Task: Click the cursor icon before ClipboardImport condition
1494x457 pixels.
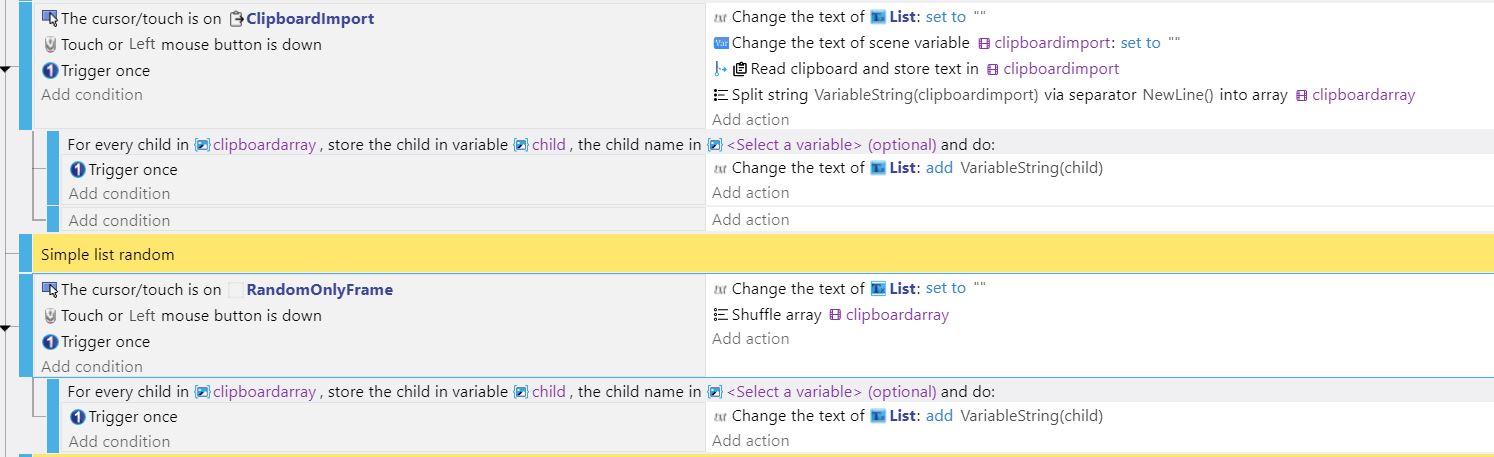Action: click(49, 18)
